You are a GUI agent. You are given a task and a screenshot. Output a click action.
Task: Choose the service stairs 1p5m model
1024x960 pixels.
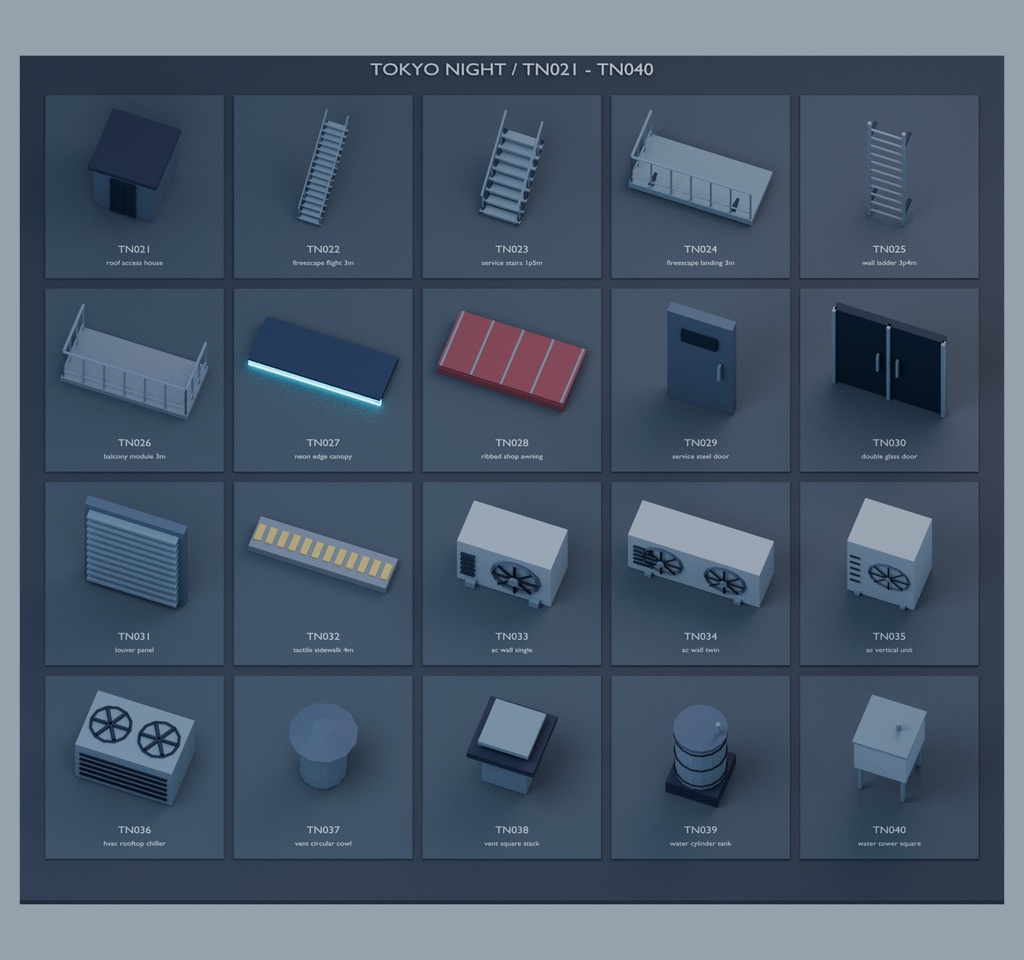pos(512,168)
